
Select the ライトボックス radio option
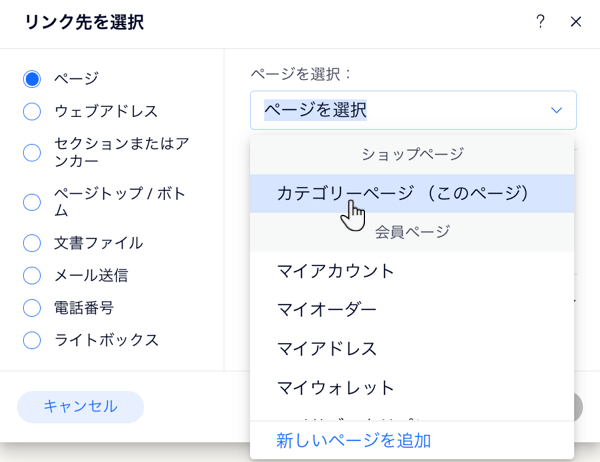click(32, 340)
